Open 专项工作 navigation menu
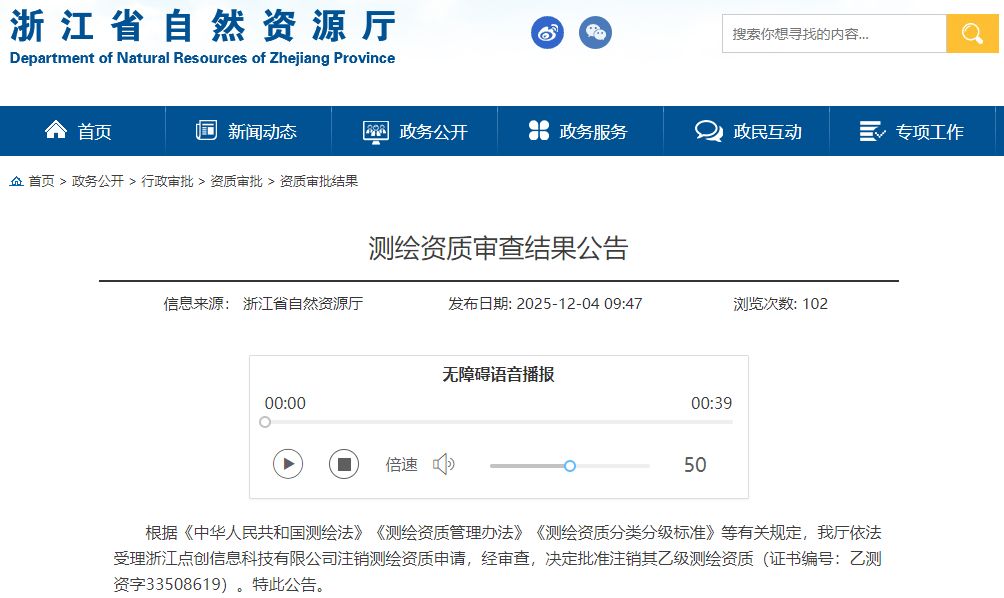Screen dimensions: 1004x598 click(912, 131)
